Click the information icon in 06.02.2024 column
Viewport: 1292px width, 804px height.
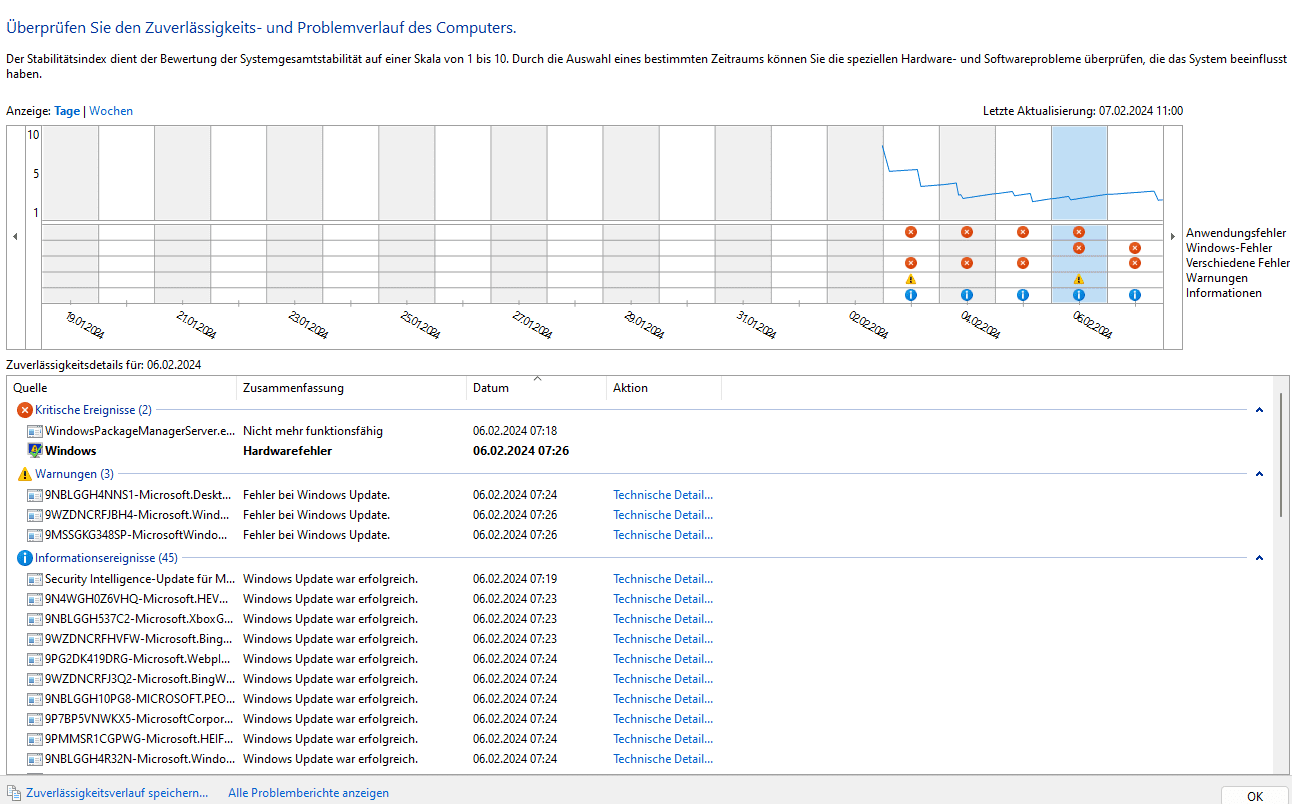[1079, 295]
